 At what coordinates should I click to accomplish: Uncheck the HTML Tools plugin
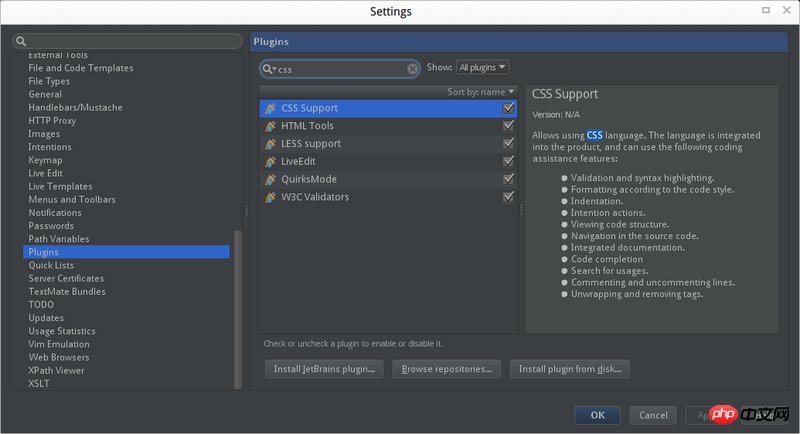pos(508,125)
